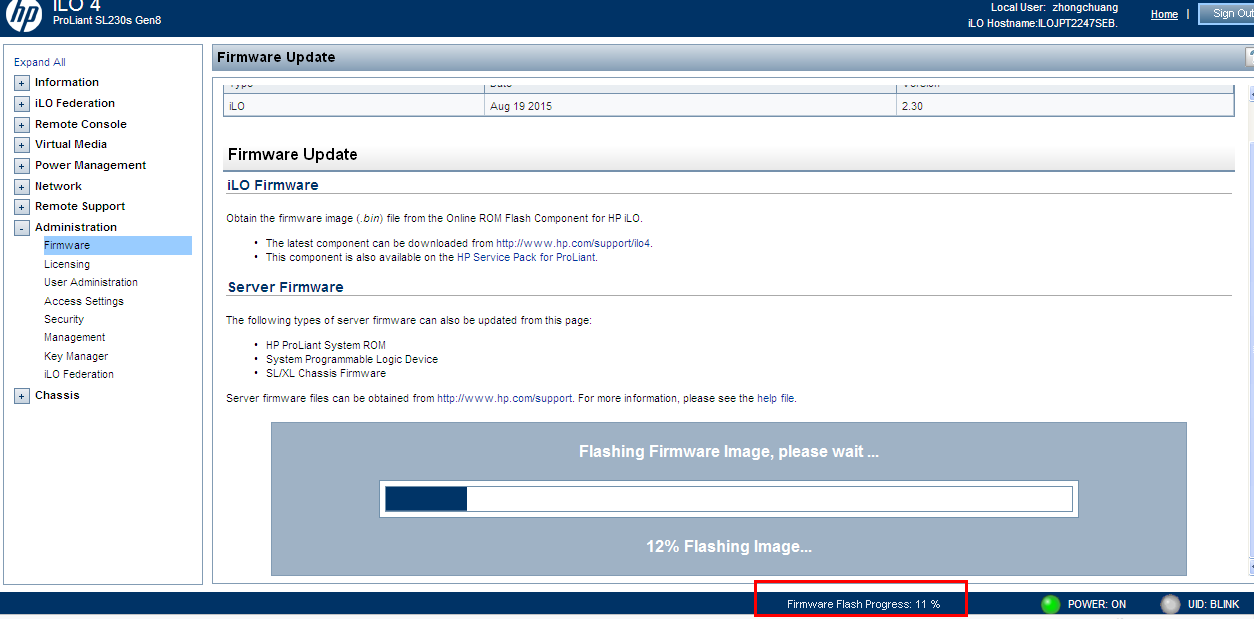This screenshot has width=1254, height=619.
Task: Click the green POWER: ON indicator
Action: [1050, 604]
